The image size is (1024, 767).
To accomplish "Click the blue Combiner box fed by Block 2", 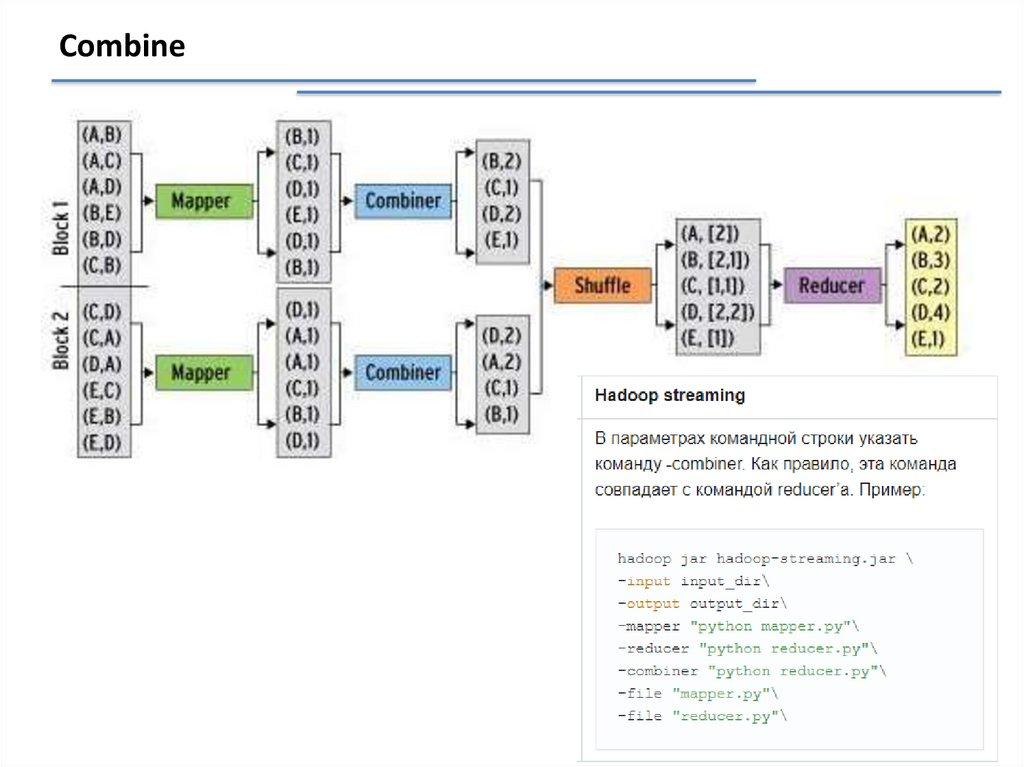I will point(402,373).
